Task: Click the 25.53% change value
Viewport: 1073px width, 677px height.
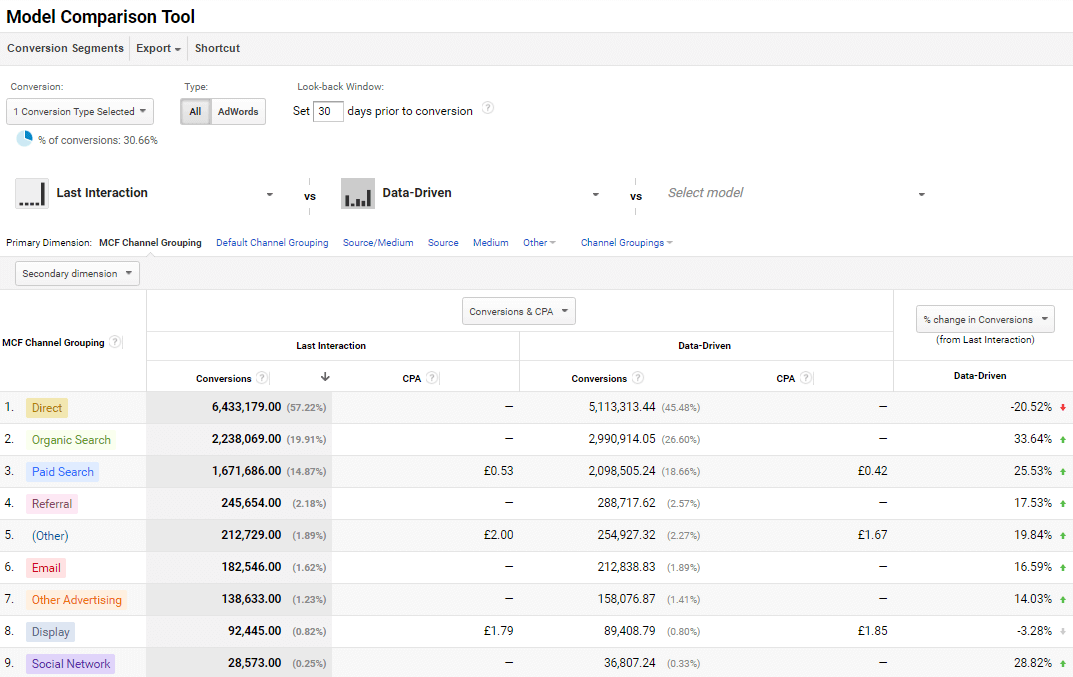Action: [1033, 471]
